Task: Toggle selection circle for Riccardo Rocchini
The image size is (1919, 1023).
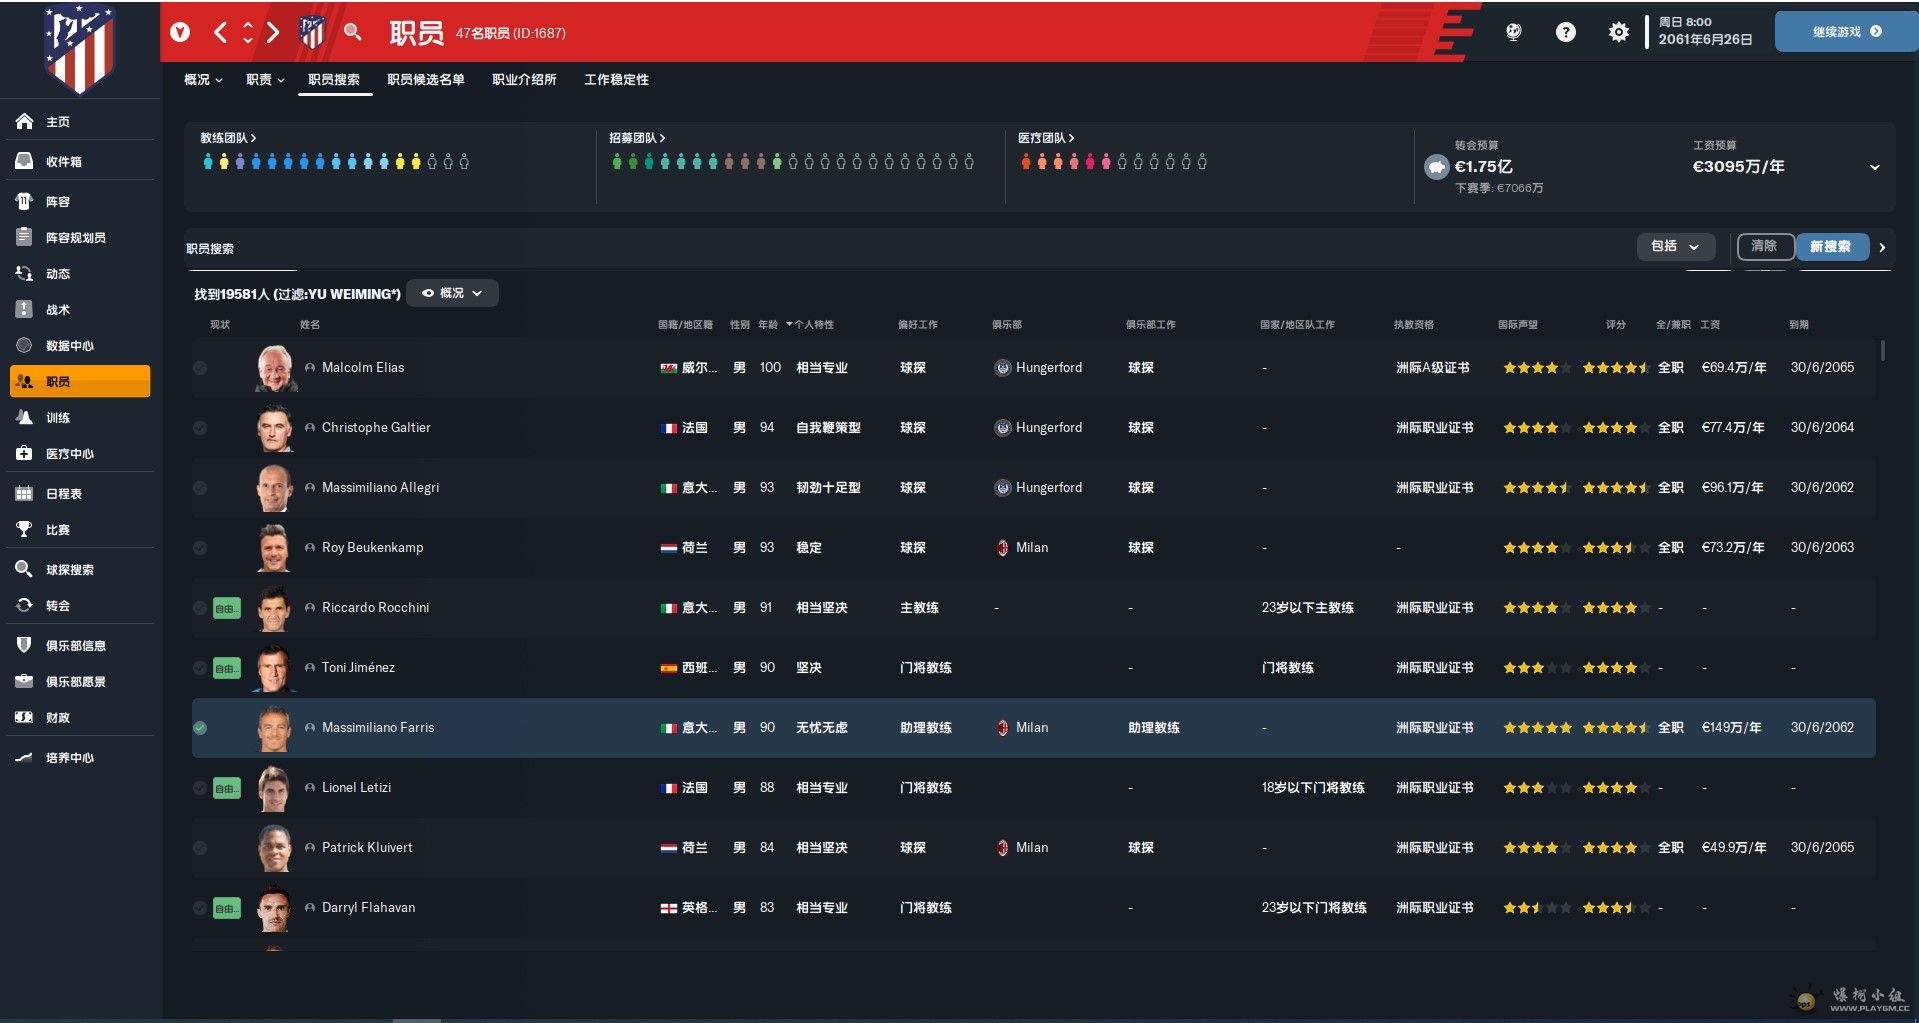Action: tap(200, 608)
